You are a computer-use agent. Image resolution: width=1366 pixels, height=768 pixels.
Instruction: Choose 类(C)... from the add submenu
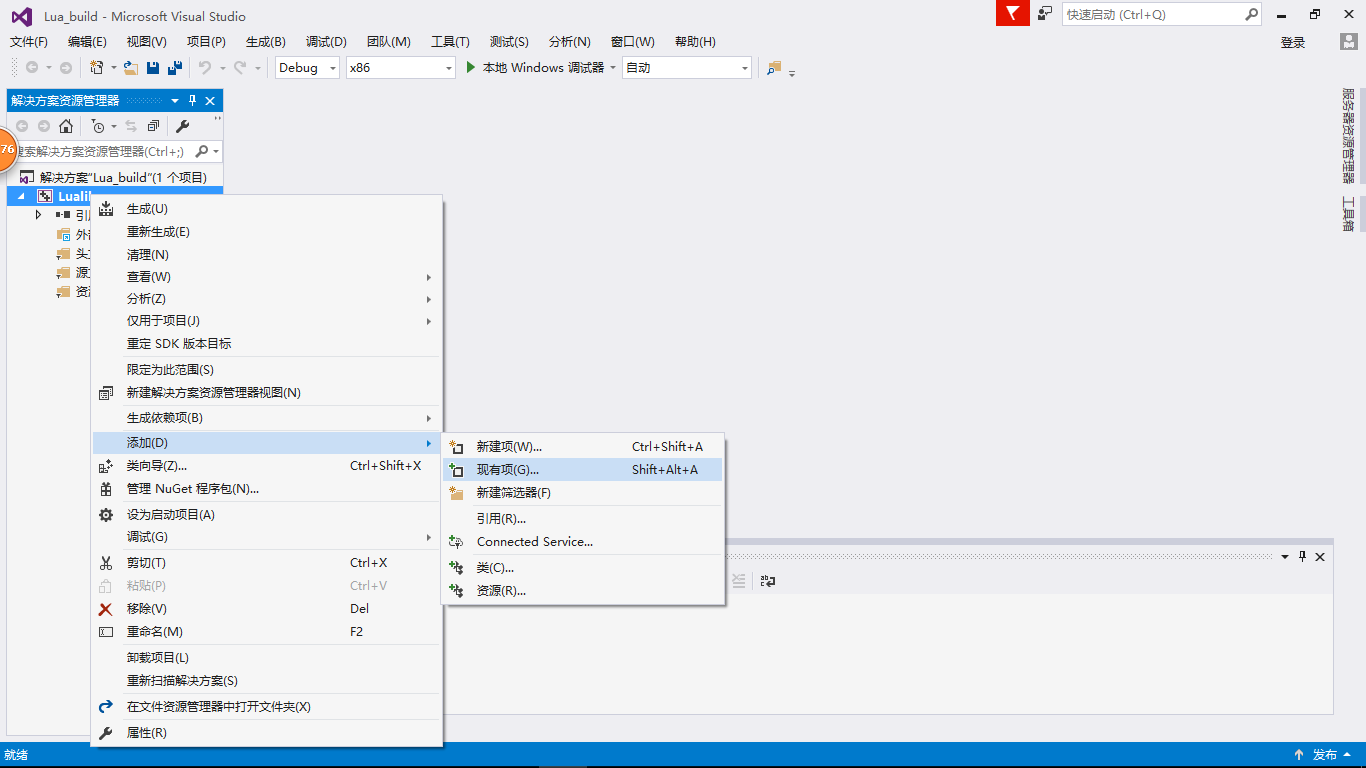pos(582,568)
